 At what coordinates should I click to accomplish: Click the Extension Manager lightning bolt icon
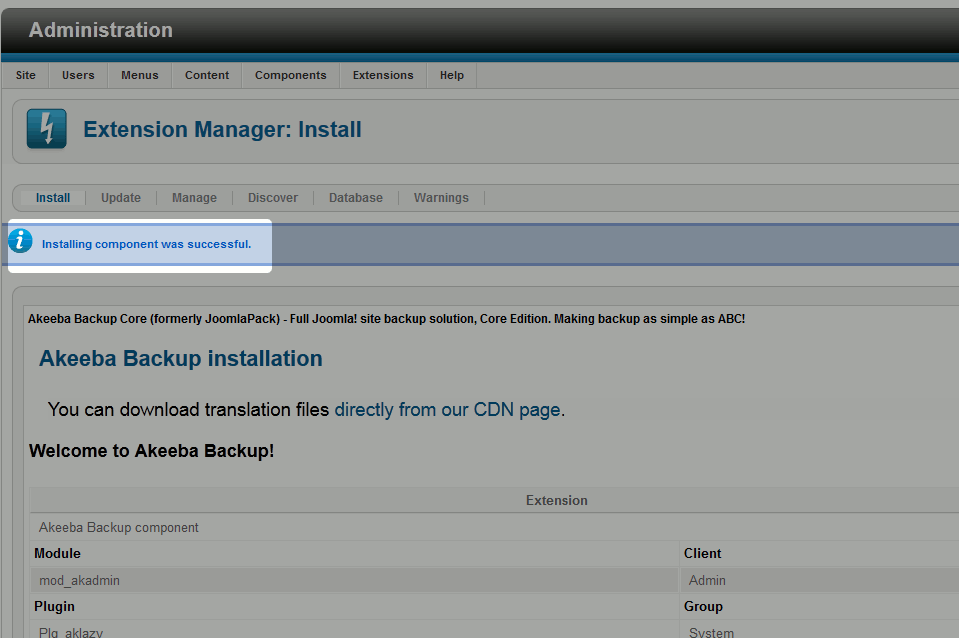pyautogui.click(x=46, y=129)
